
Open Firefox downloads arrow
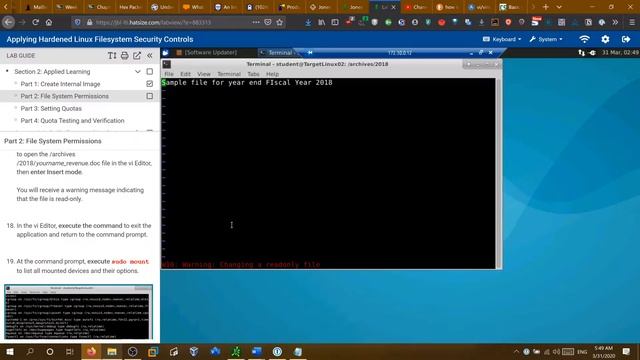click(x=308, y=22)
